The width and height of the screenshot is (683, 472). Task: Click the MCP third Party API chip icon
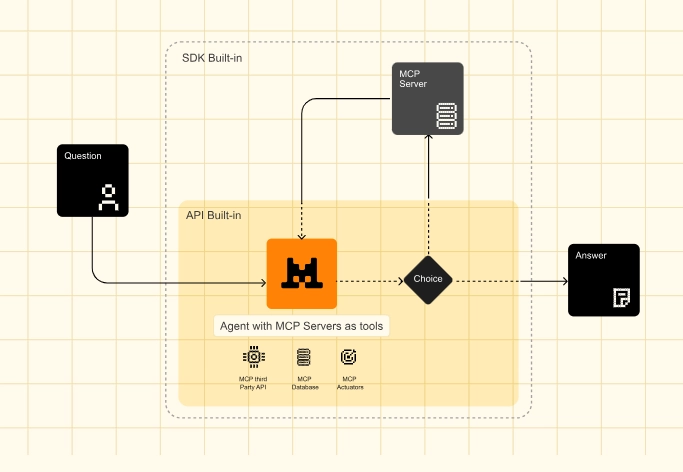coord(254,357)
